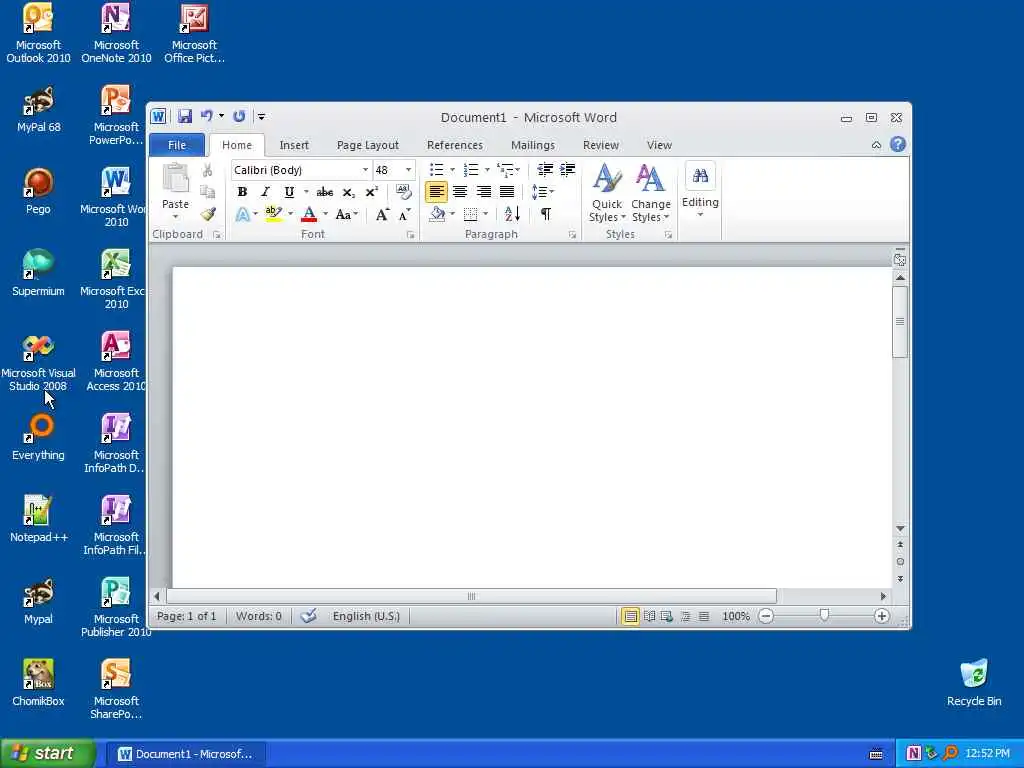Open Line Spacing dropdown
This screenshot has width=1024, height=768.
(x=543, y=192)
